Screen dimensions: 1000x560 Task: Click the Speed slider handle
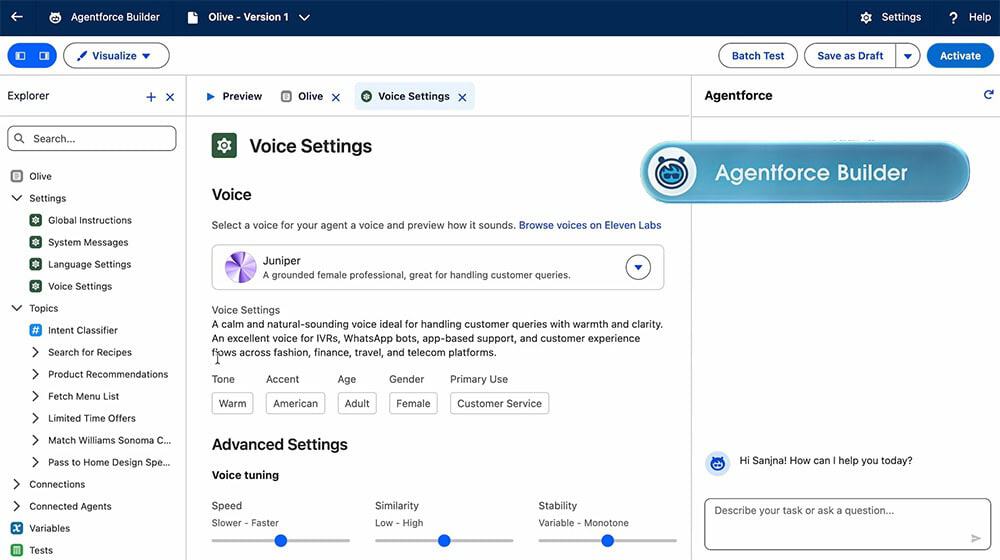pyautogui.click(x=281, y=541)
